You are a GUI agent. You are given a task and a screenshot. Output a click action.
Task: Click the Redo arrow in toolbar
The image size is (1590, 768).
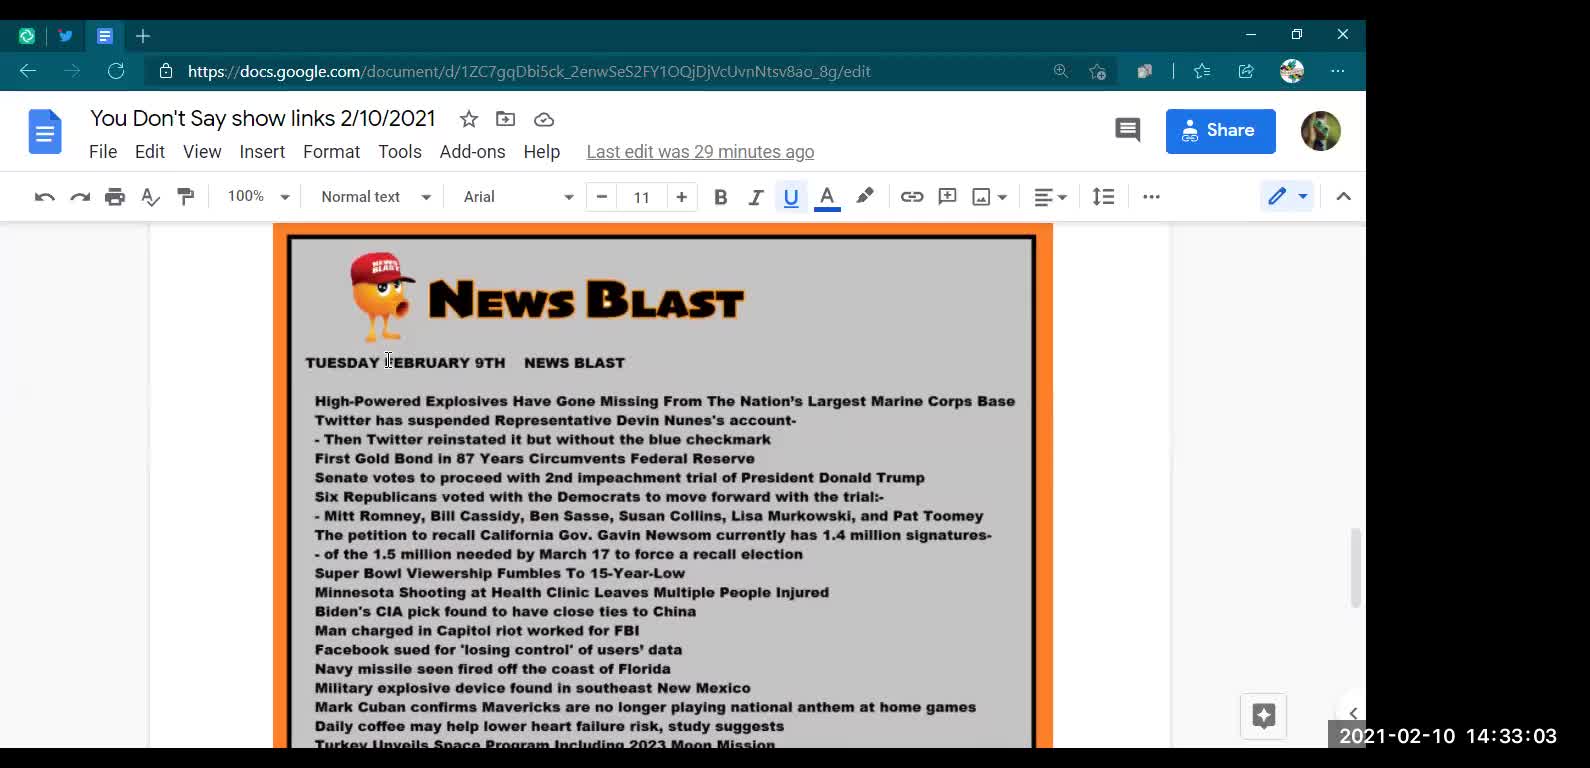[x=80, y=197]
